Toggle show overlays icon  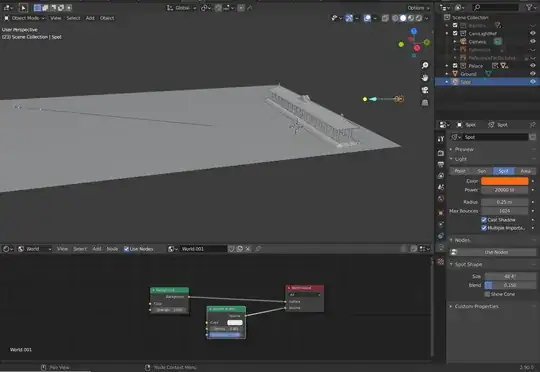pyautogui.click(x=367, y=18)
